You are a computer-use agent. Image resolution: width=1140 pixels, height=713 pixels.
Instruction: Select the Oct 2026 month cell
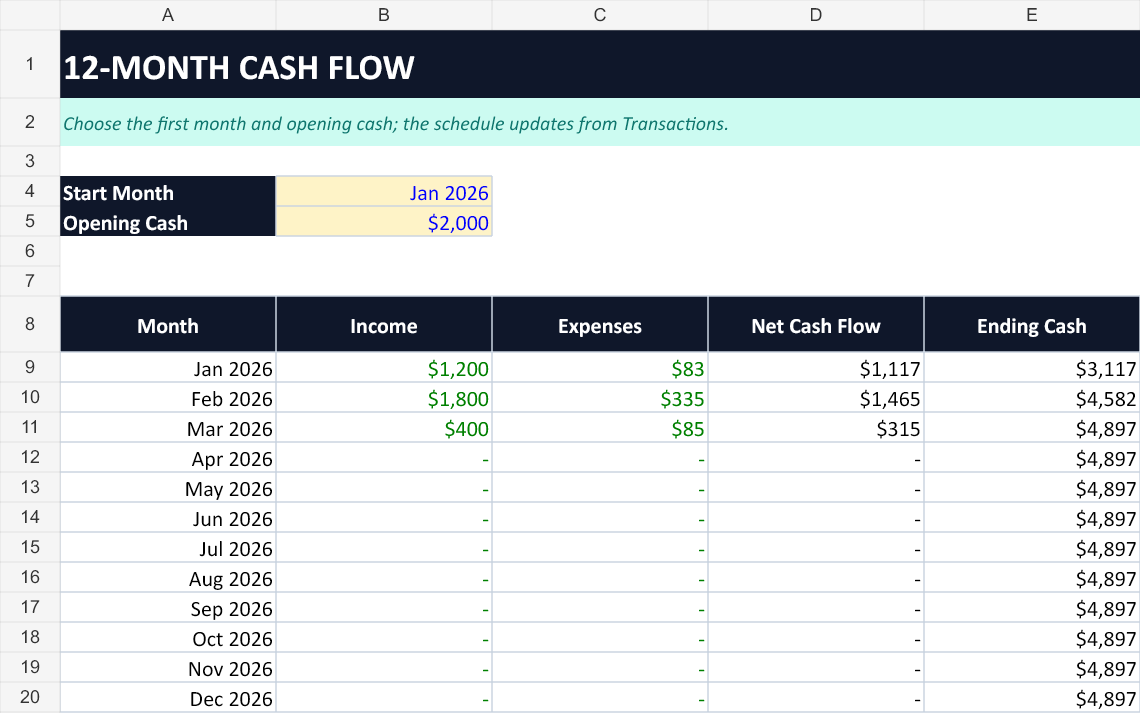[x=168, y=637]
